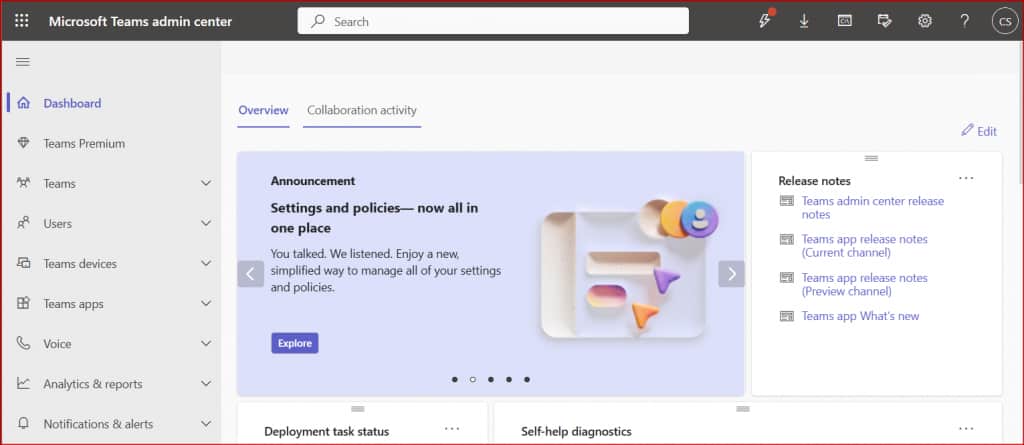Click the Teams people icon in sidebar
This screenshot has height=445, width=1024.
tap(24, 183)
